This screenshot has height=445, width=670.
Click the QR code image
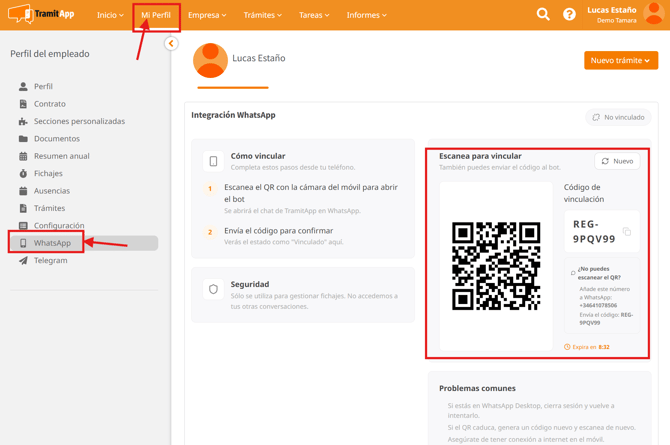496,266
